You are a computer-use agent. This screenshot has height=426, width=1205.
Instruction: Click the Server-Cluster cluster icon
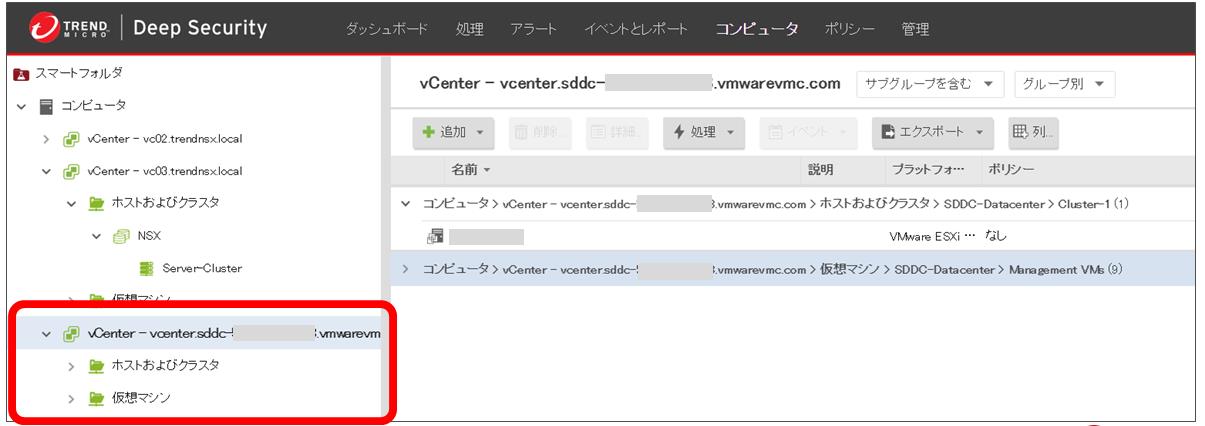(x=147, y=268)
